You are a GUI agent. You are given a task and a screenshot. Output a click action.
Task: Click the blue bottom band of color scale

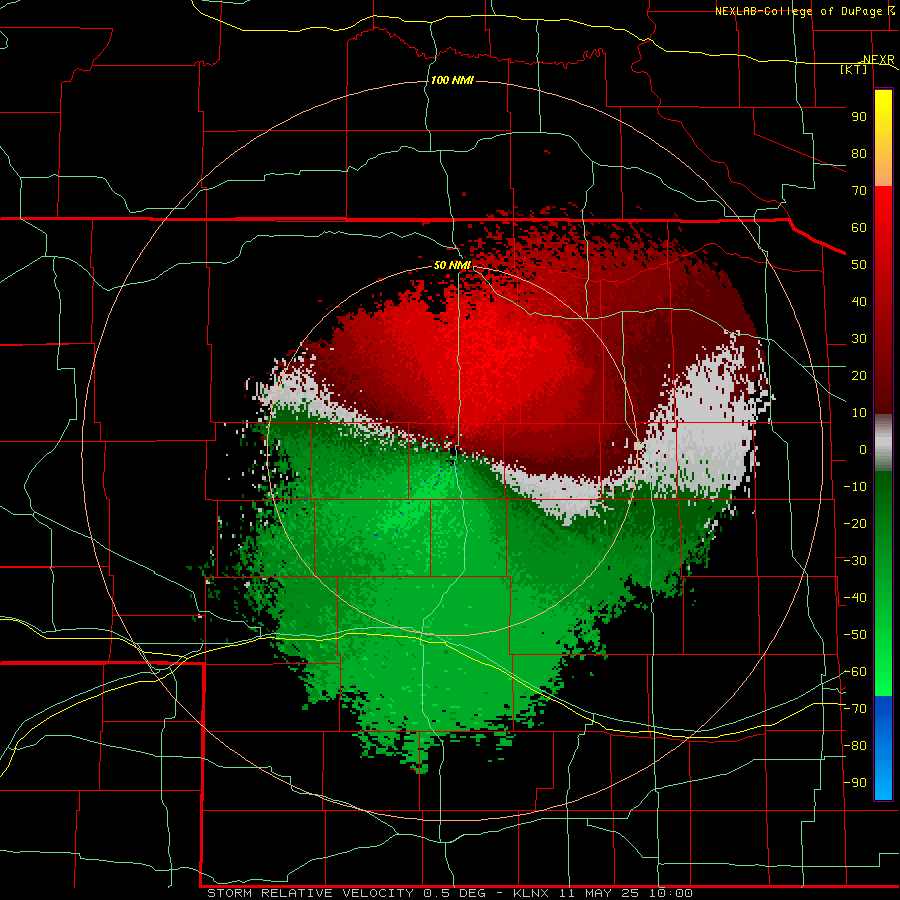tap(883, 748)
